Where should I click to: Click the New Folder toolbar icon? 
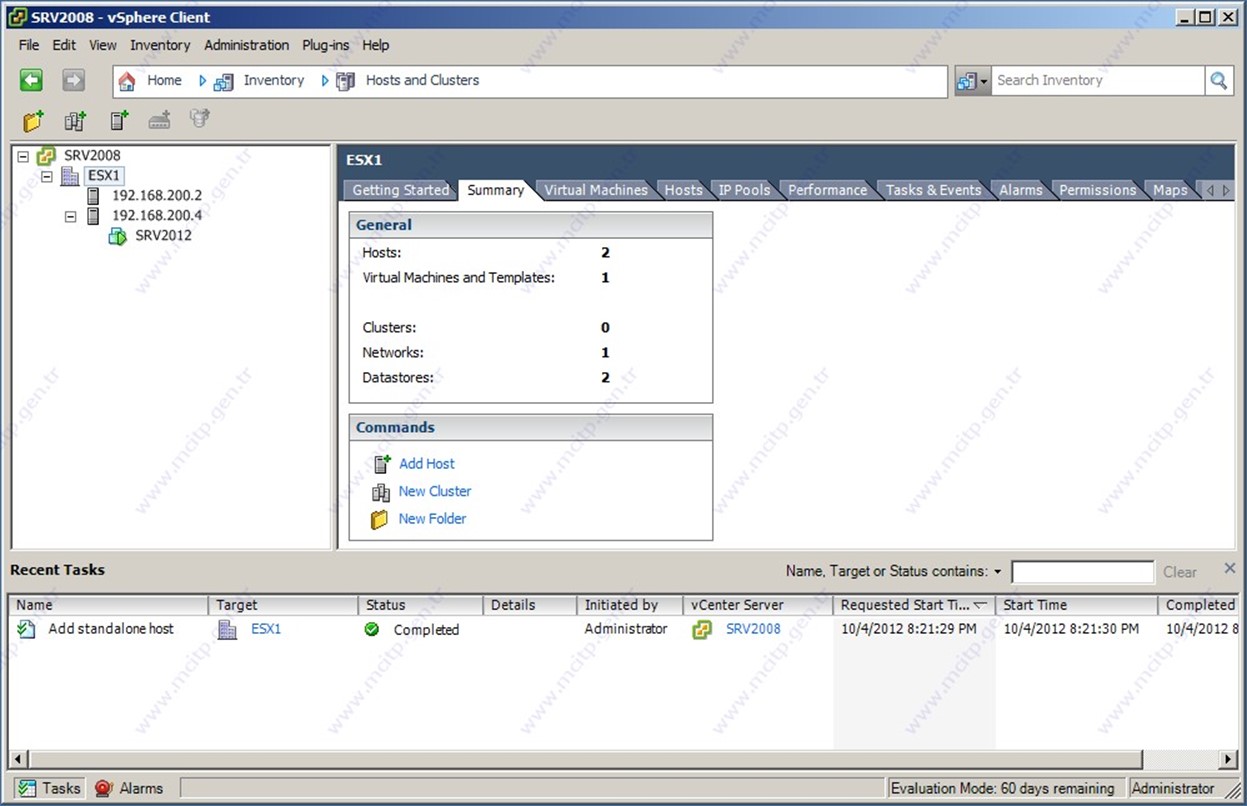click(x=34, y=121)
